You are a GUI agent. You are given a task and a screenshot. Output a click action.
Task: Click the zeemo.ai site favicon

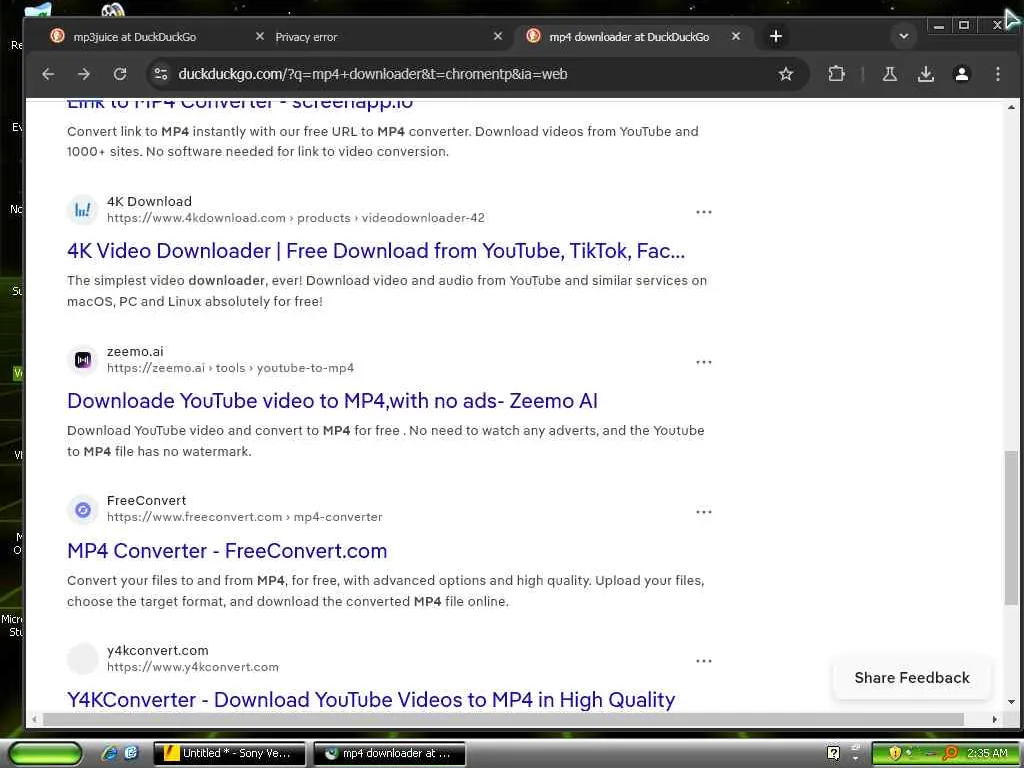(82, 360)
